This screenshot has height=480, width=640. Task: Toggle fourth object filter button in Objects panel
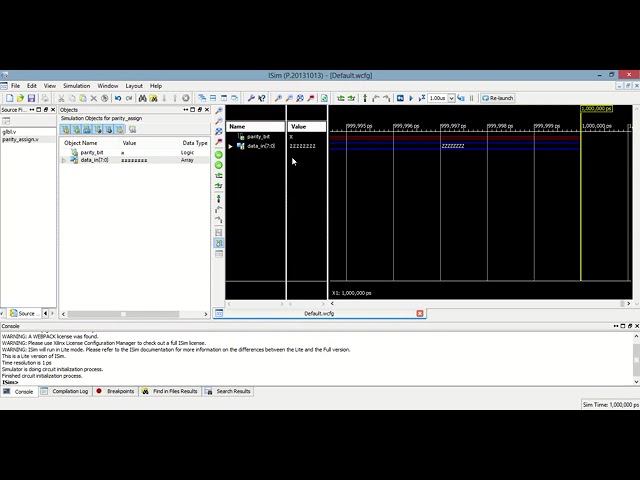point(98,130)
